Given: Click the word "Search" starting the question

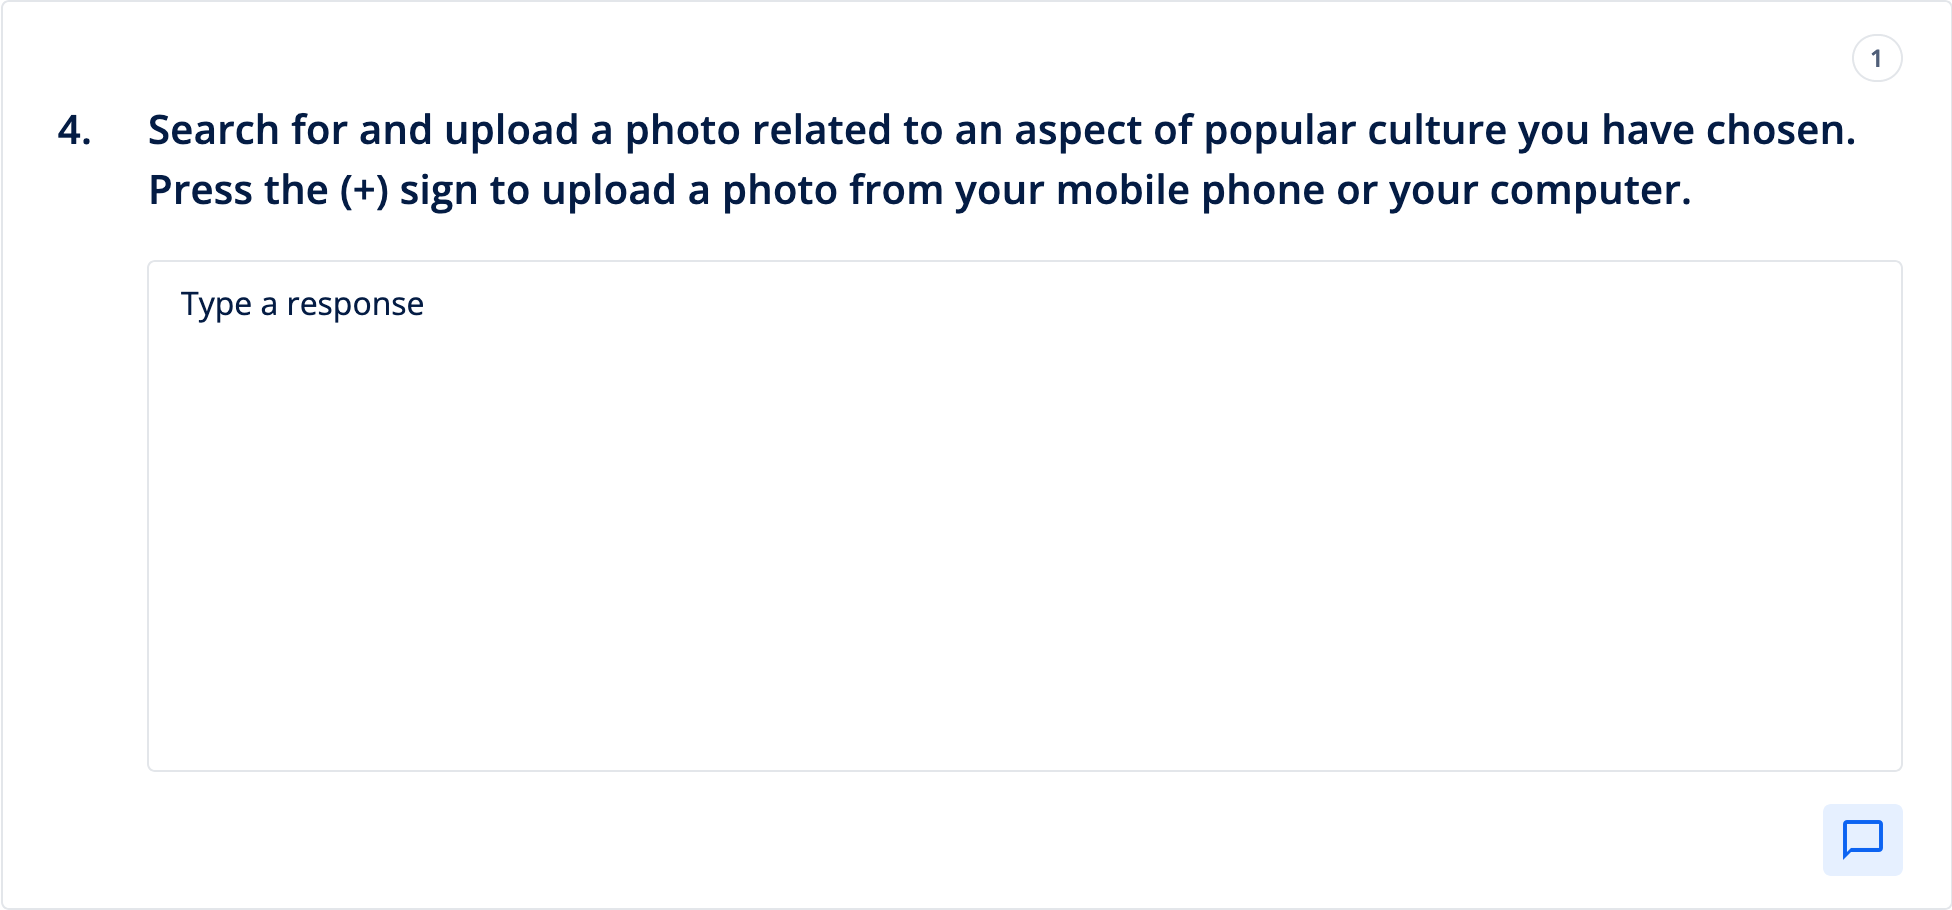Looking at the screenshot, I should coord(213,131).
